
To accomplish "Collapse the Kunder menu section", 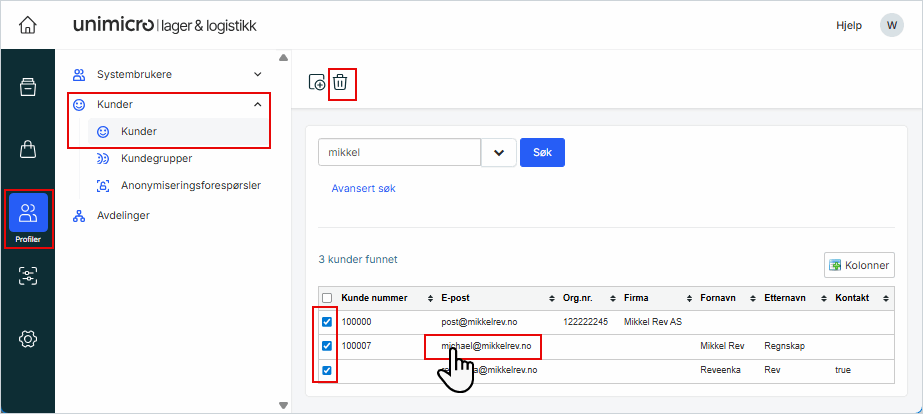I will [257, 104].
